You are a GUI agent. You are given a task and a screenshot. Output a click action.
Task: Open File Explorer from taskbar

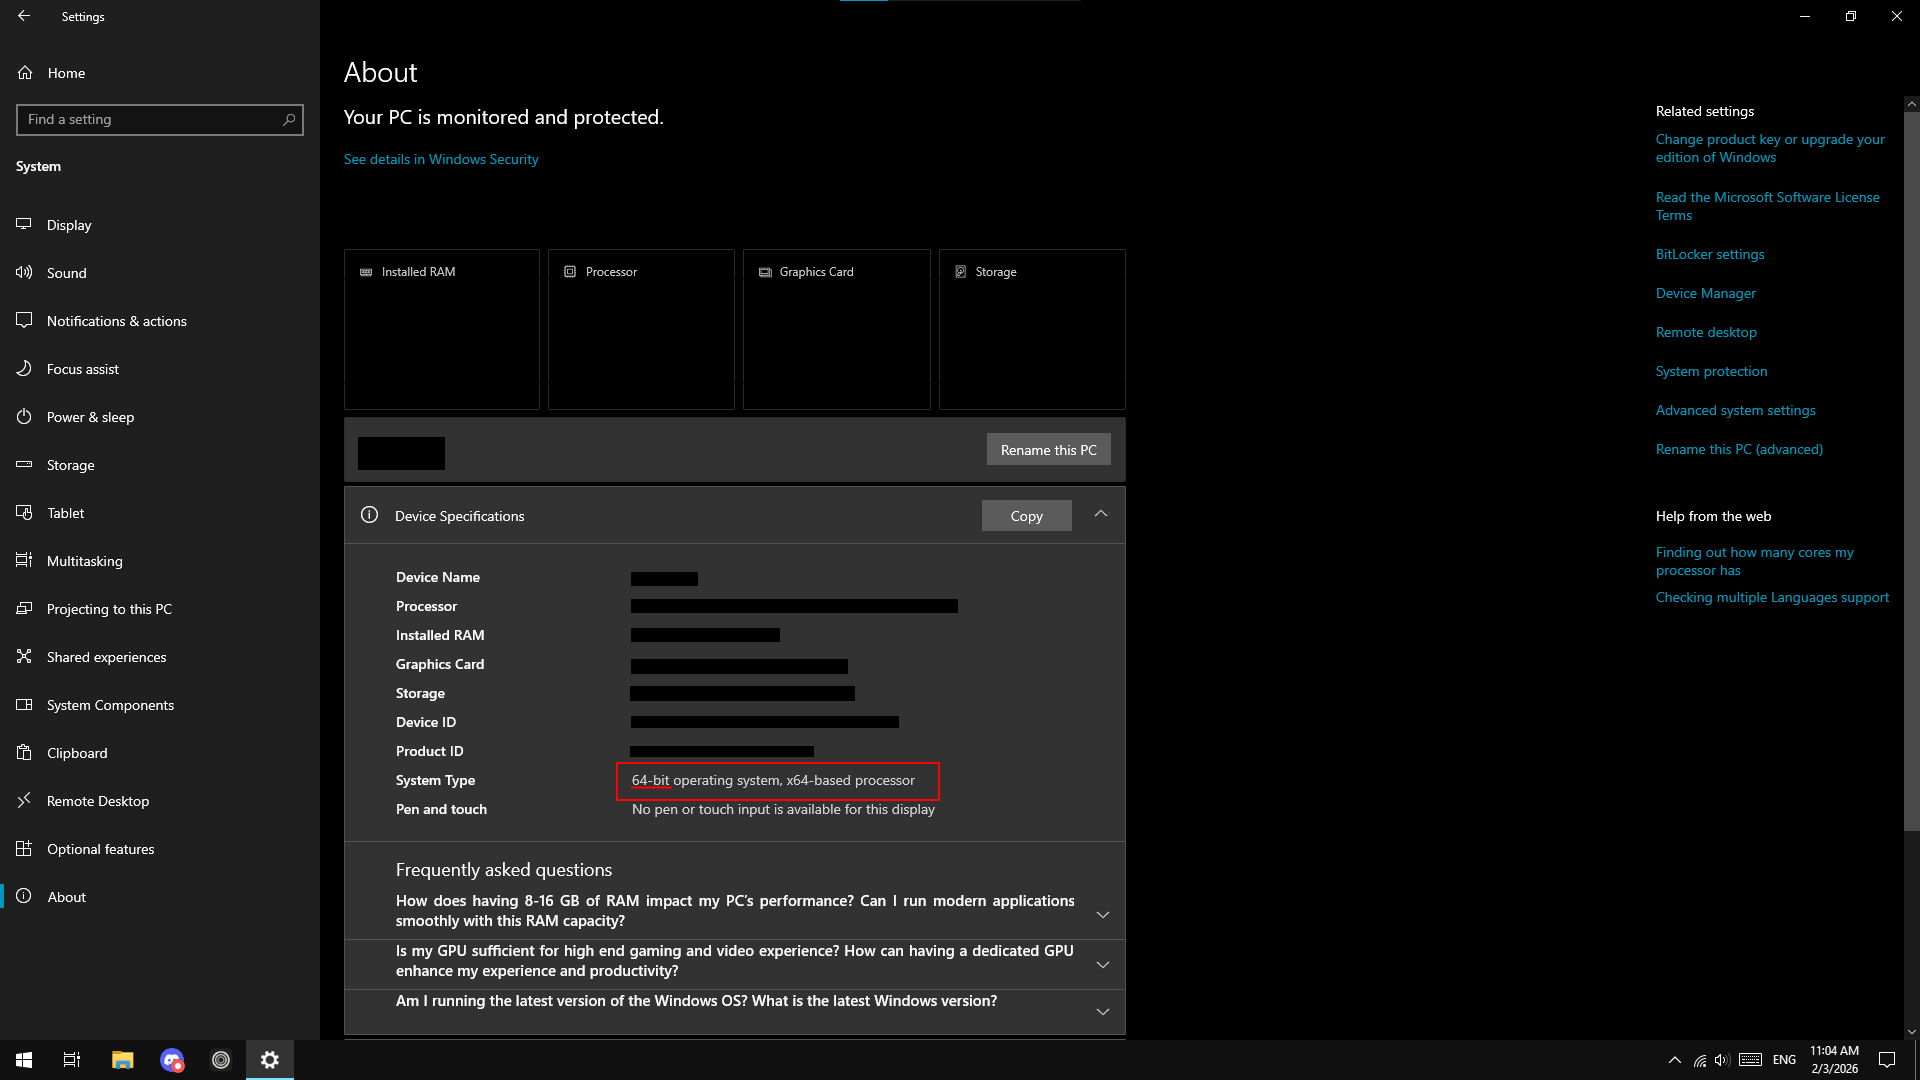[122, 1060]
